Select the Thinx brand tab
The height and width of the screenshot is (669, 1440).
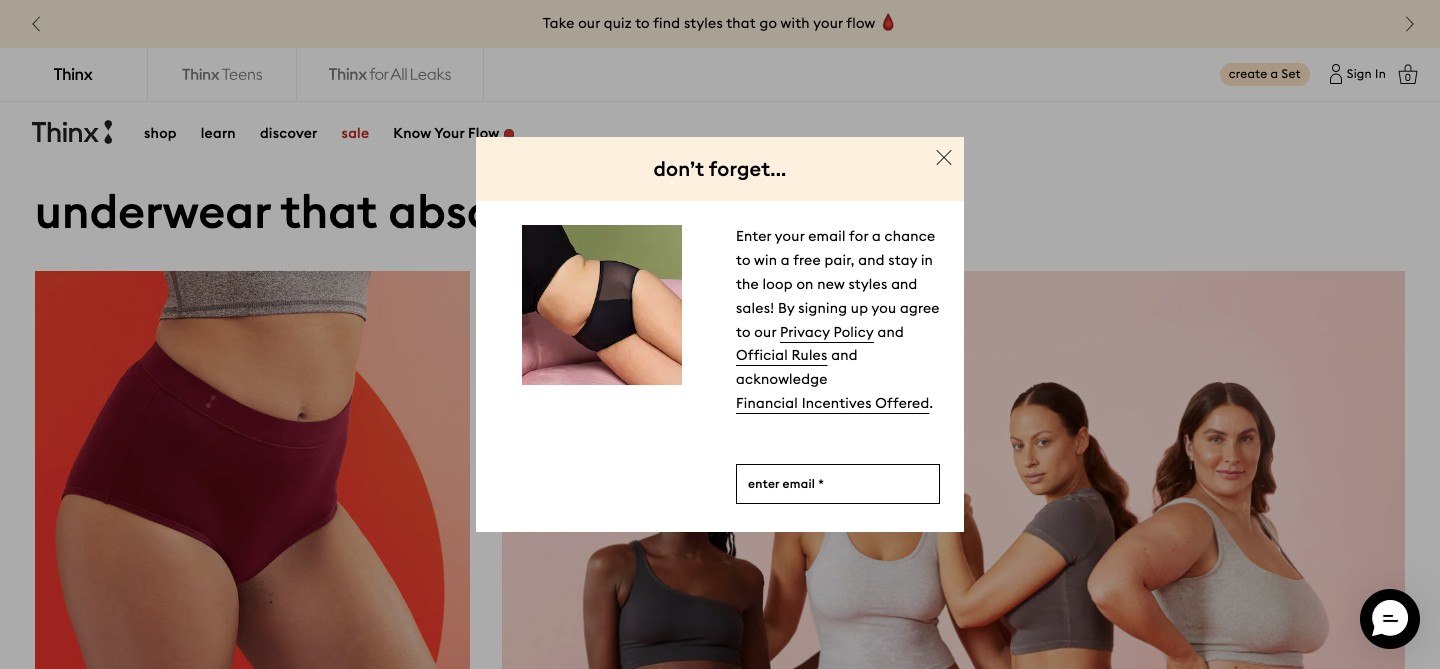coord(73,74)
